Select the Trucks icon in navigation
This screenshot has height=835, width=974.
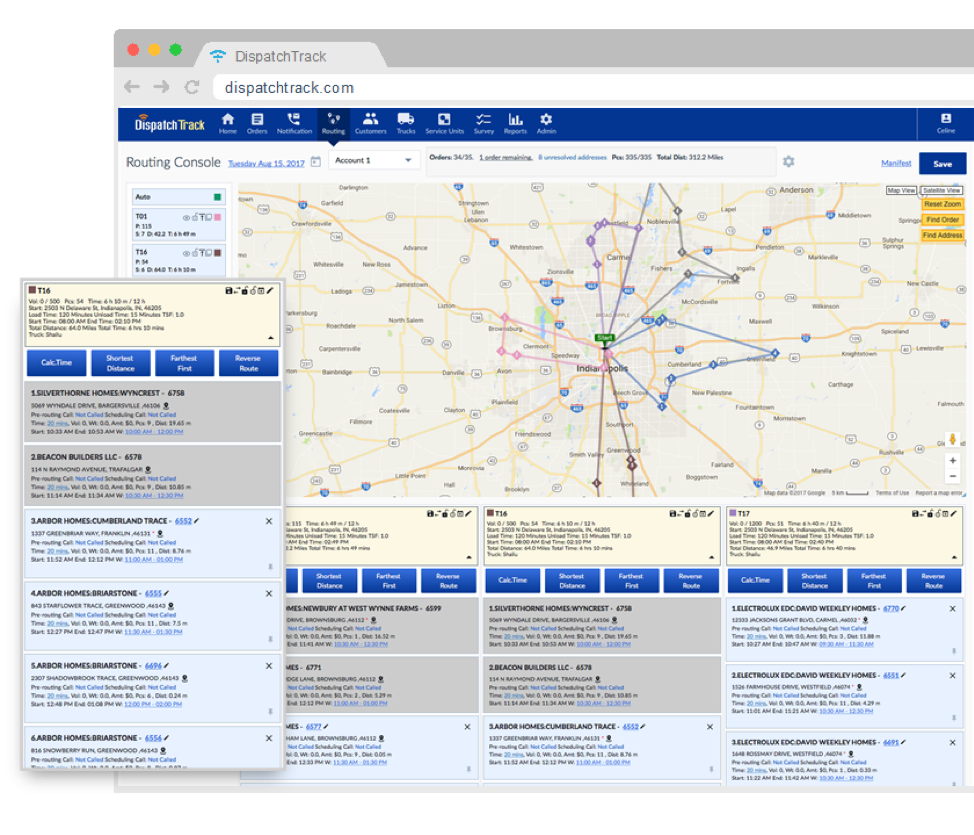pyautogui.click(x=405, y=121)
